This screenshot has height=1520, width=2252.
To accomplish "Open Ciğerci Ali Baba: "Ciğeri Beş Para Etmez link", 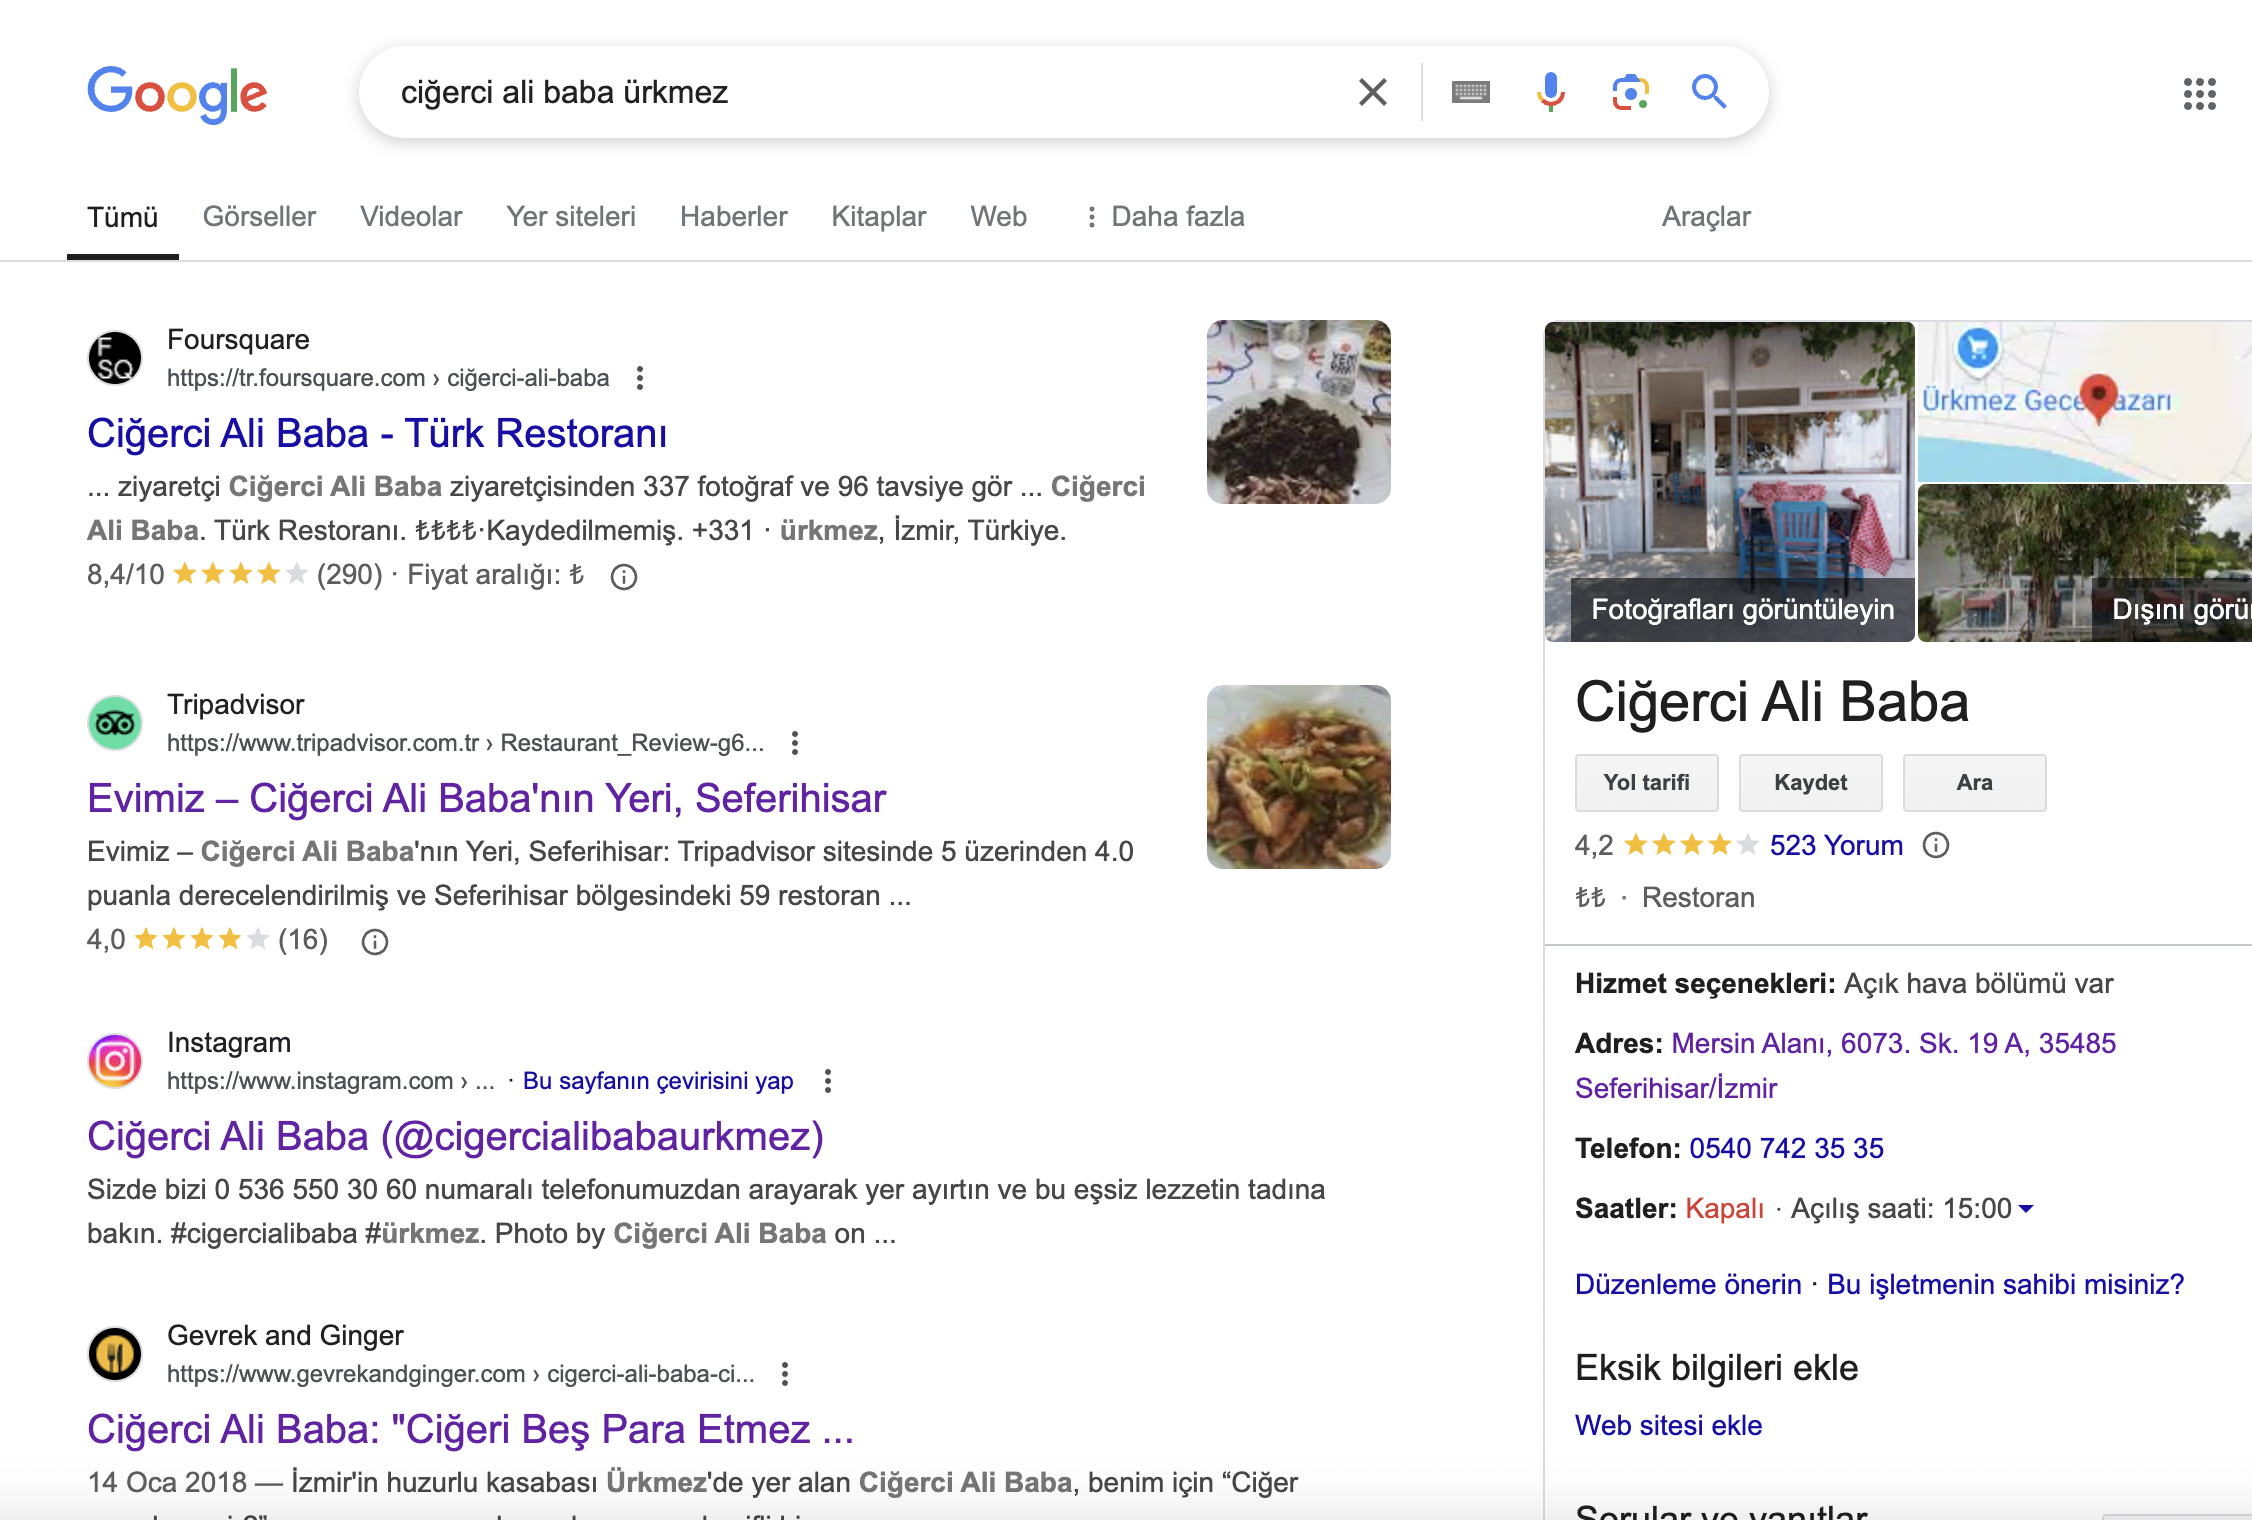I will tap(470, 1429).
